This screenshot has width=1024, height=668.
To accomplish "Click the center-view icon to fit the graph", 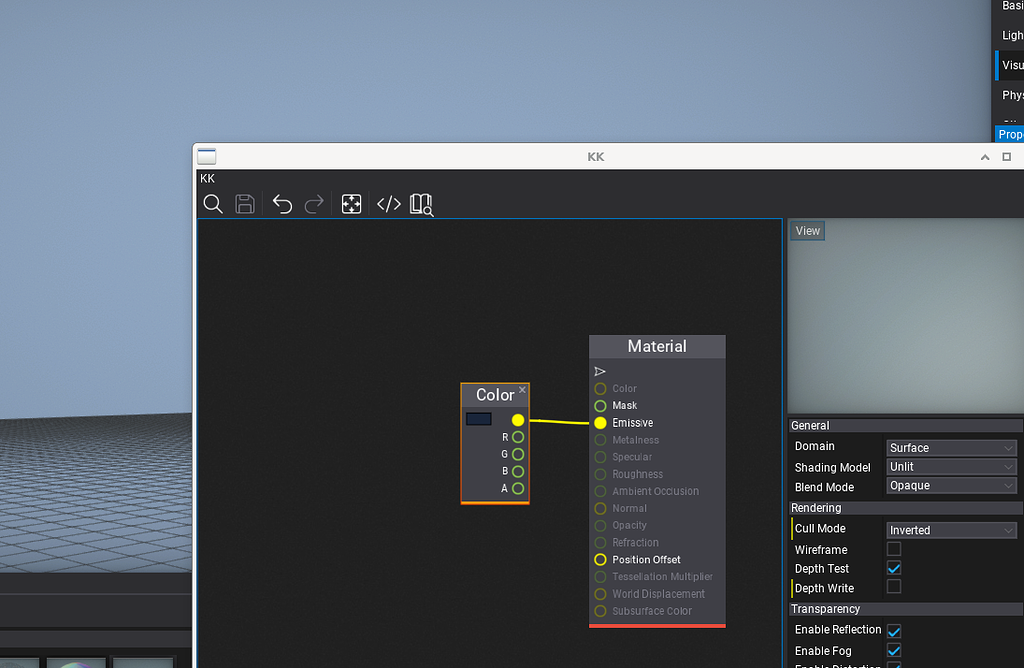I will tap(351, 203).
